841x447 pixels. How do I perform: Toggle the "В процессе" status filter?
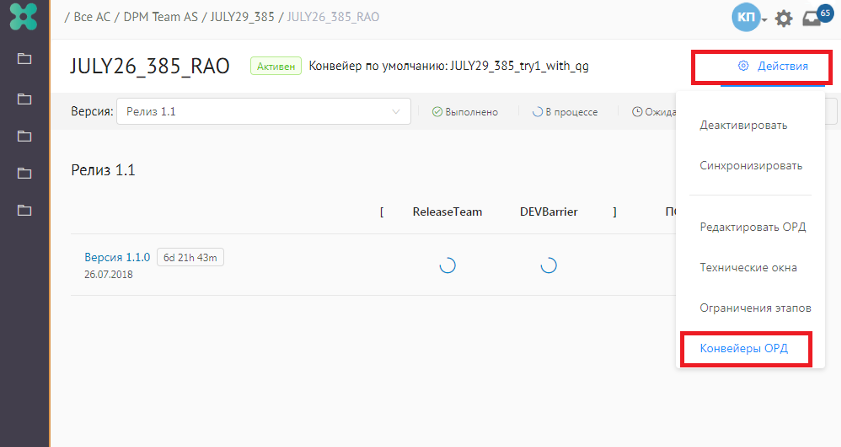pos(565,112)
